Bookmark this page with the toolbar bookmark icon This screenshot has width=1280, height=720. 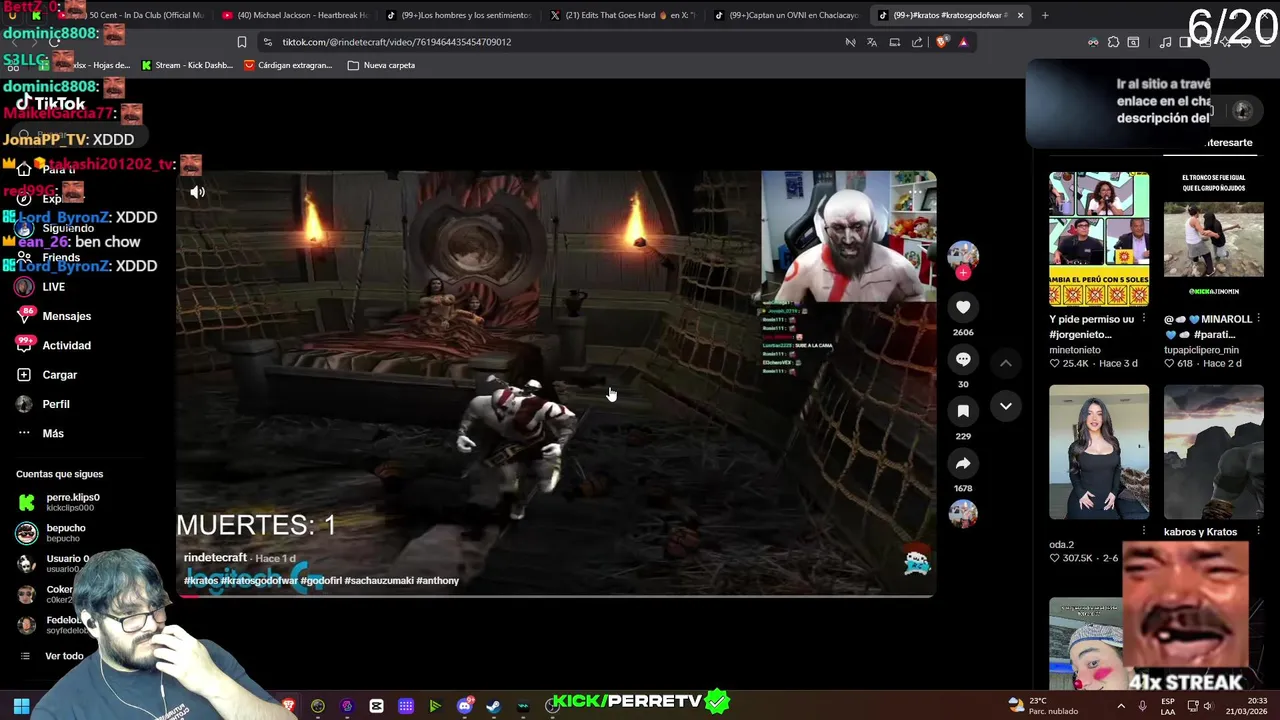[241, 42]
